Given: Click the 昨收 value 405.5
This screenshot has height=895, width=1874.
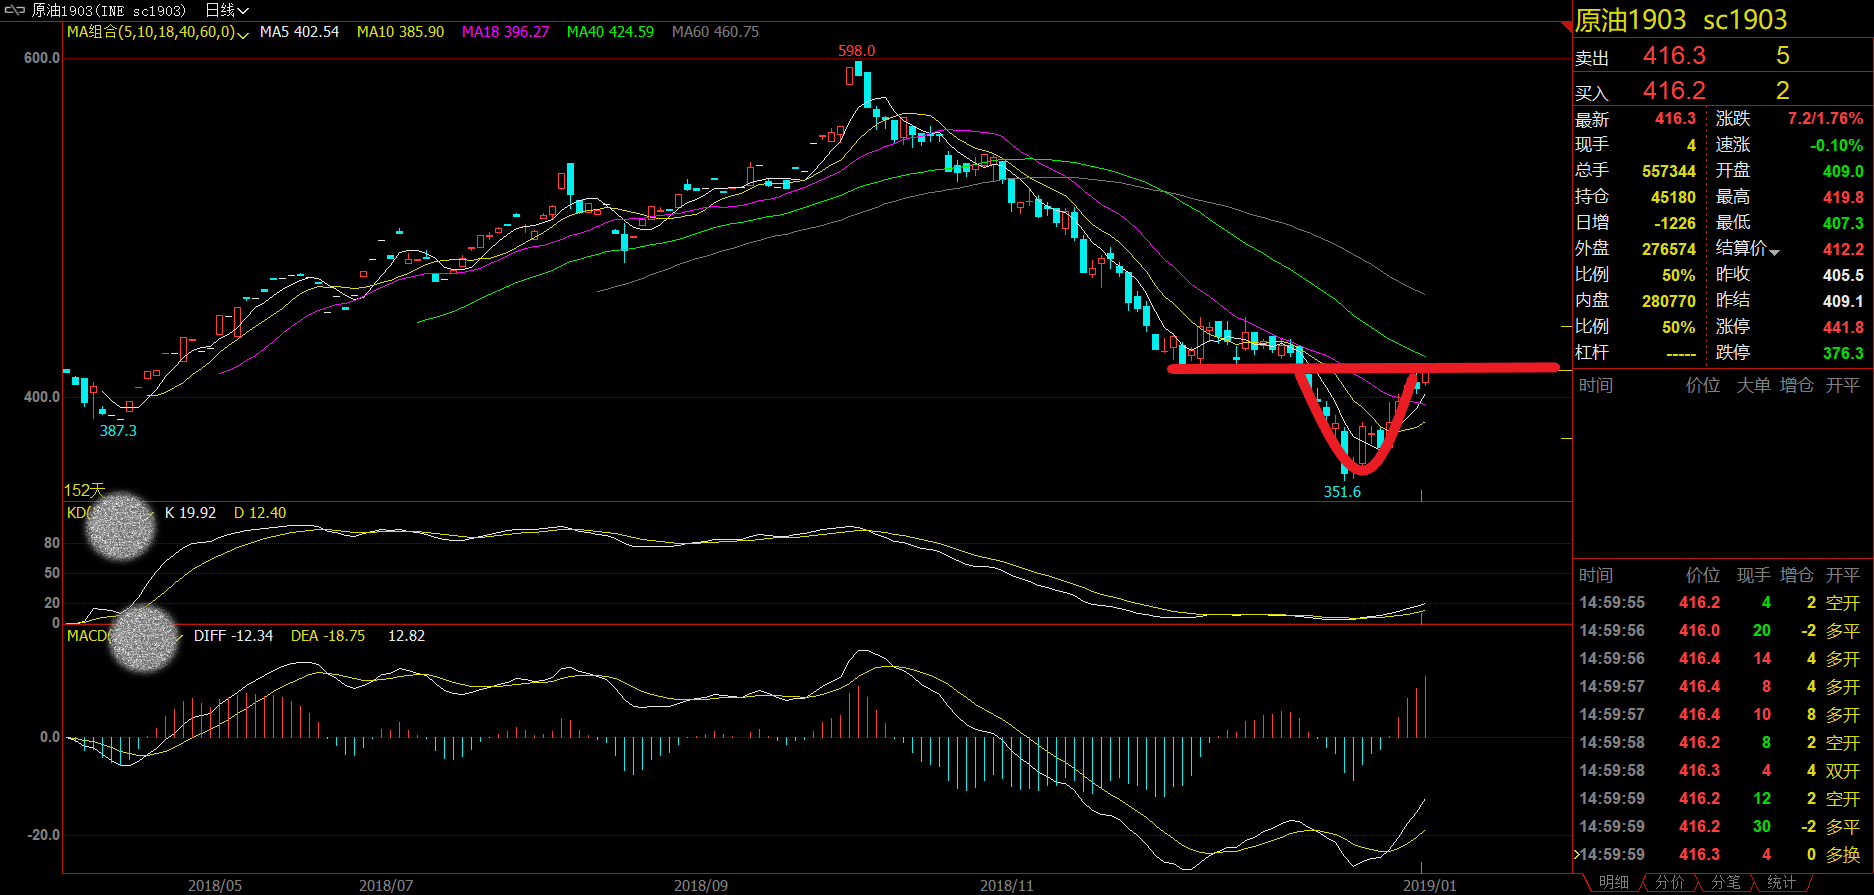Looking at the screenshot, I should point(1843,274).
